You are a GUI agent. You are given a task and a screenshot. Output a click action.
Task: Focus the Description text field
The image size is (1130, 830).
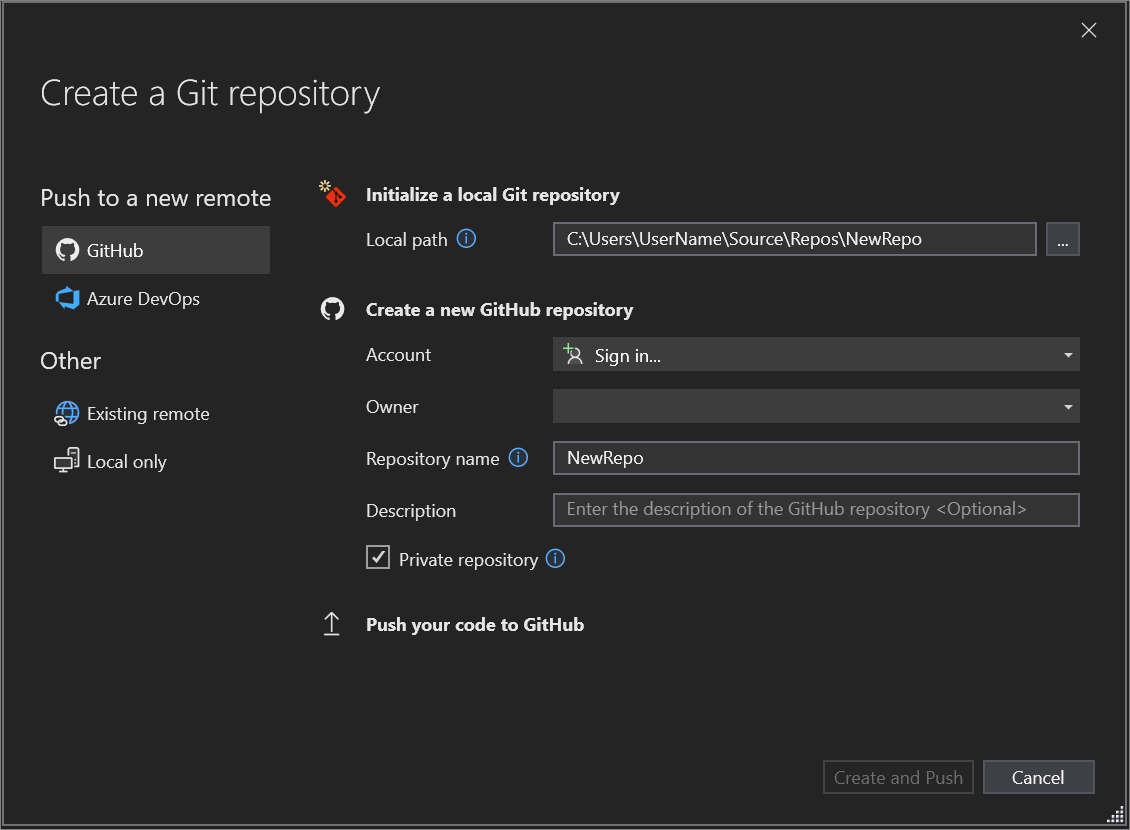[815, 510]
